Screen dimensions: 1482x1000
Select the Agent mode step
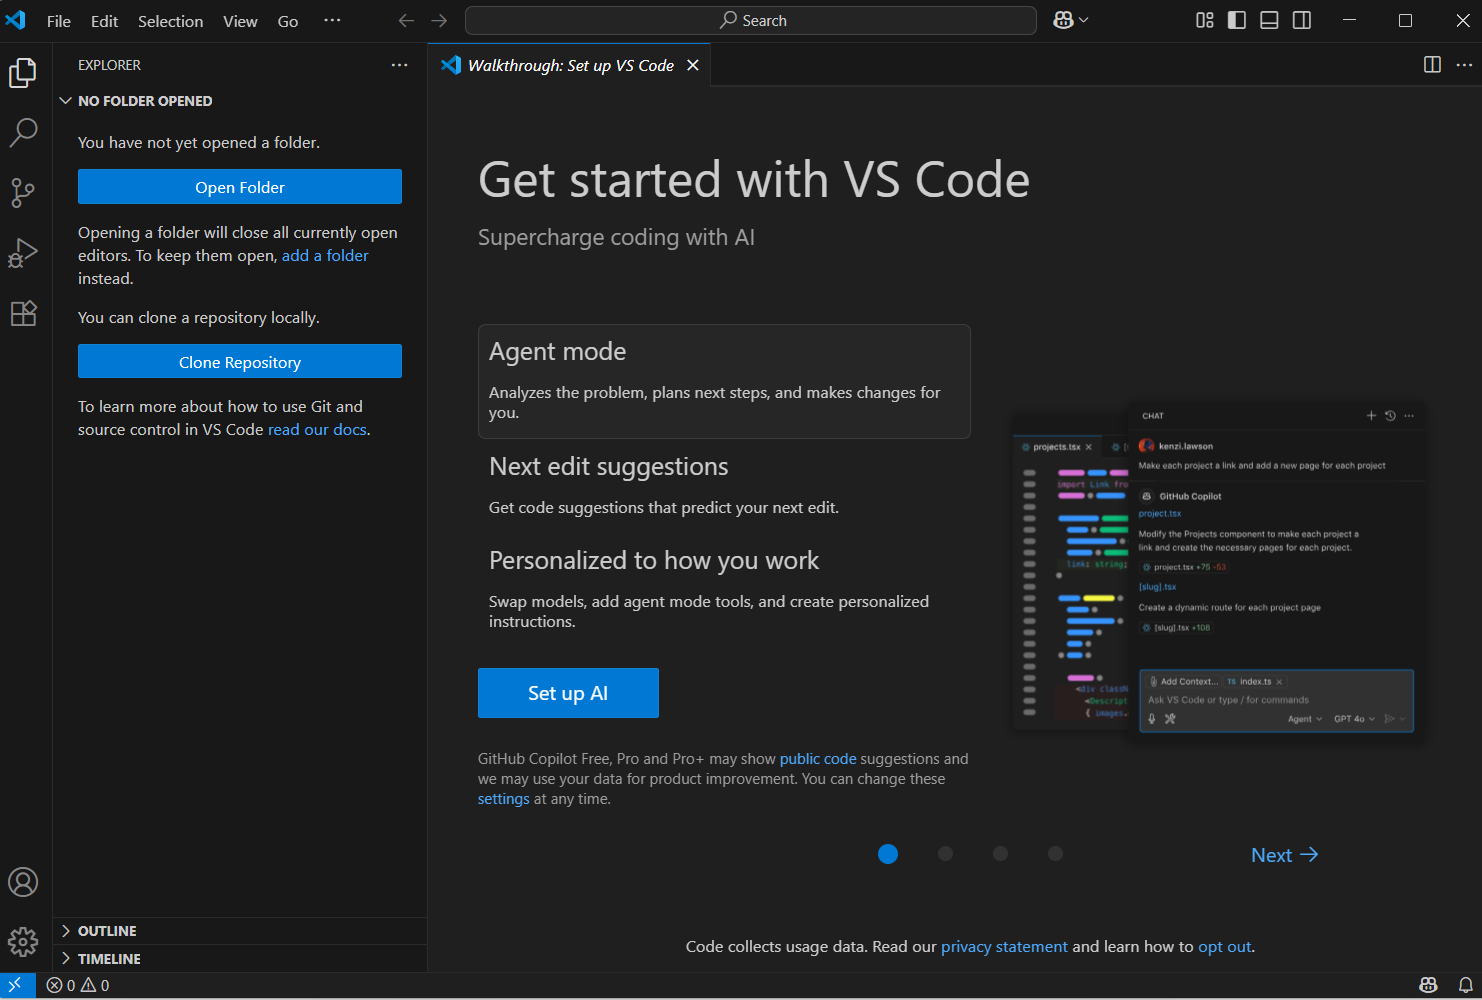724,381
